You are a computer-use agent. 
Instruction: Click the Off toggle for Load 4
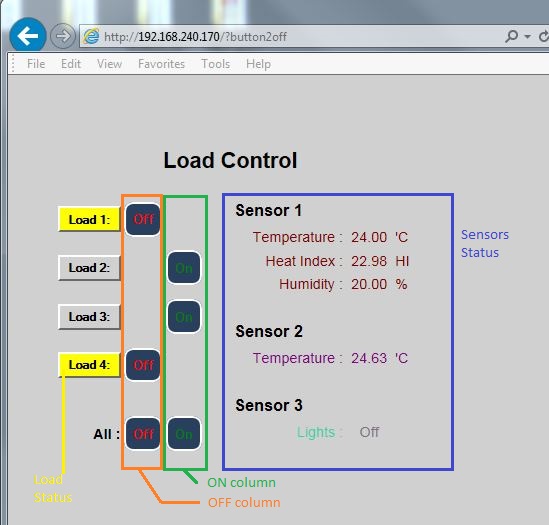tap(143, 365)
